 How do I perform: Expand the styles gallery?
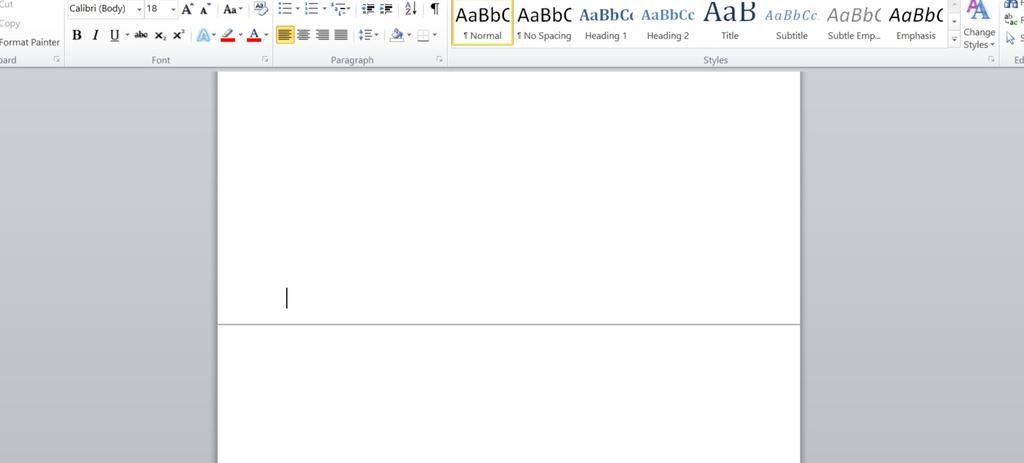tap(954, 40)
